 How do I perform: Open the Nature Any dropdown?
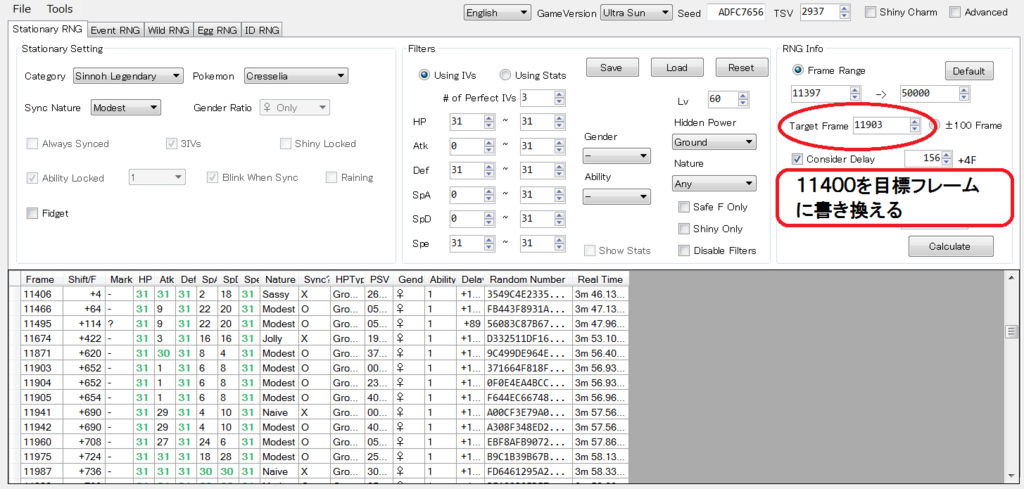(714, 184)
